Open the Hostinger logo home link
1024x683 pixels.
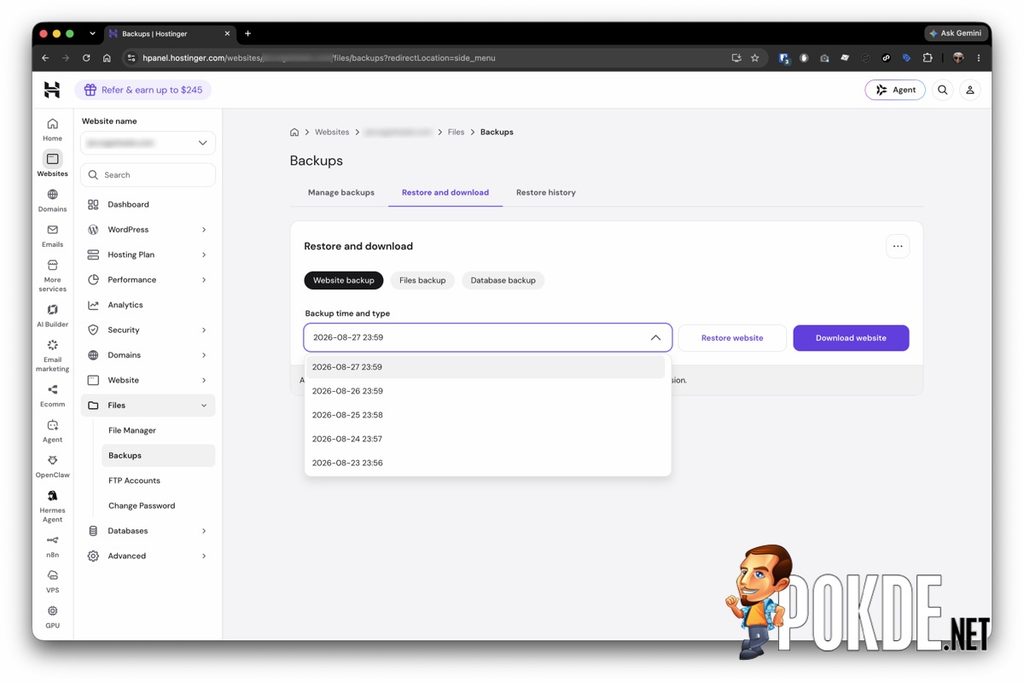click(x=52, y=89)
